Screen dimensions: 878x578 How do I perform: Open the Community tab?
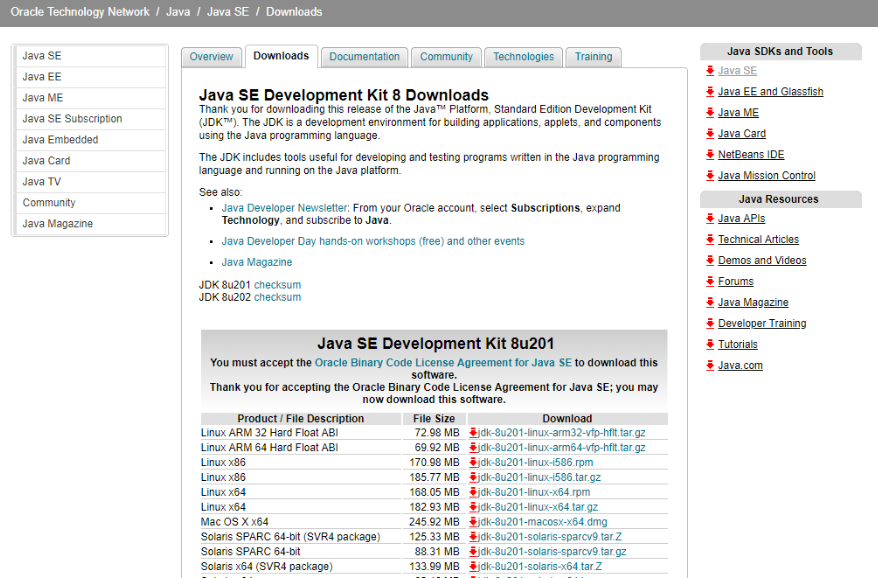point(446,57)
